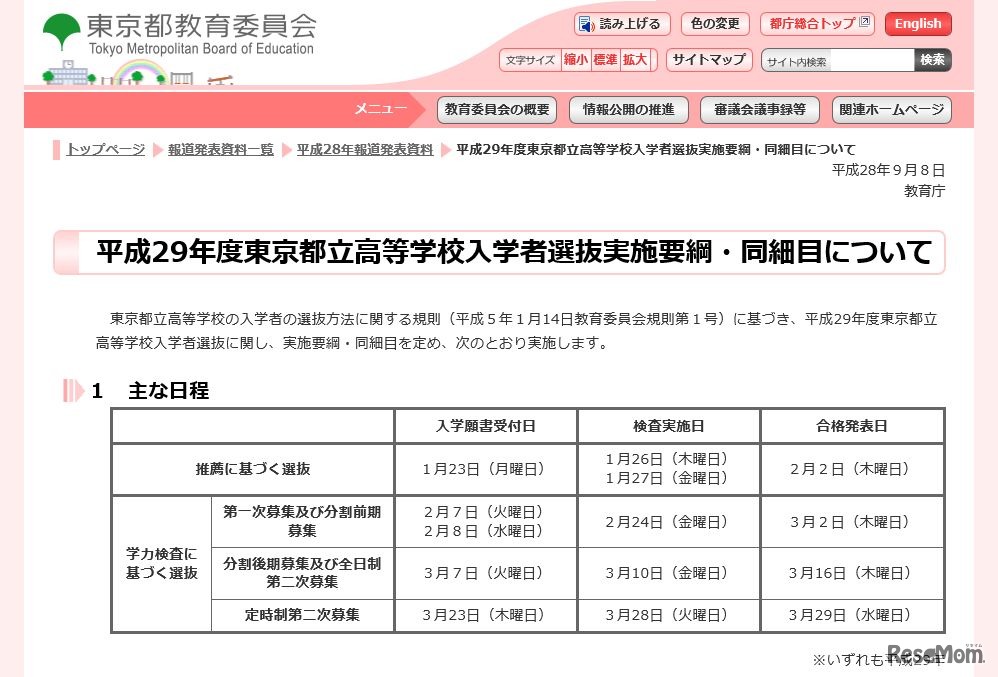This screenshot has width=998, height=677.
Task: Open the 審議会議事録等 menu
Action: tap(760, 110)
